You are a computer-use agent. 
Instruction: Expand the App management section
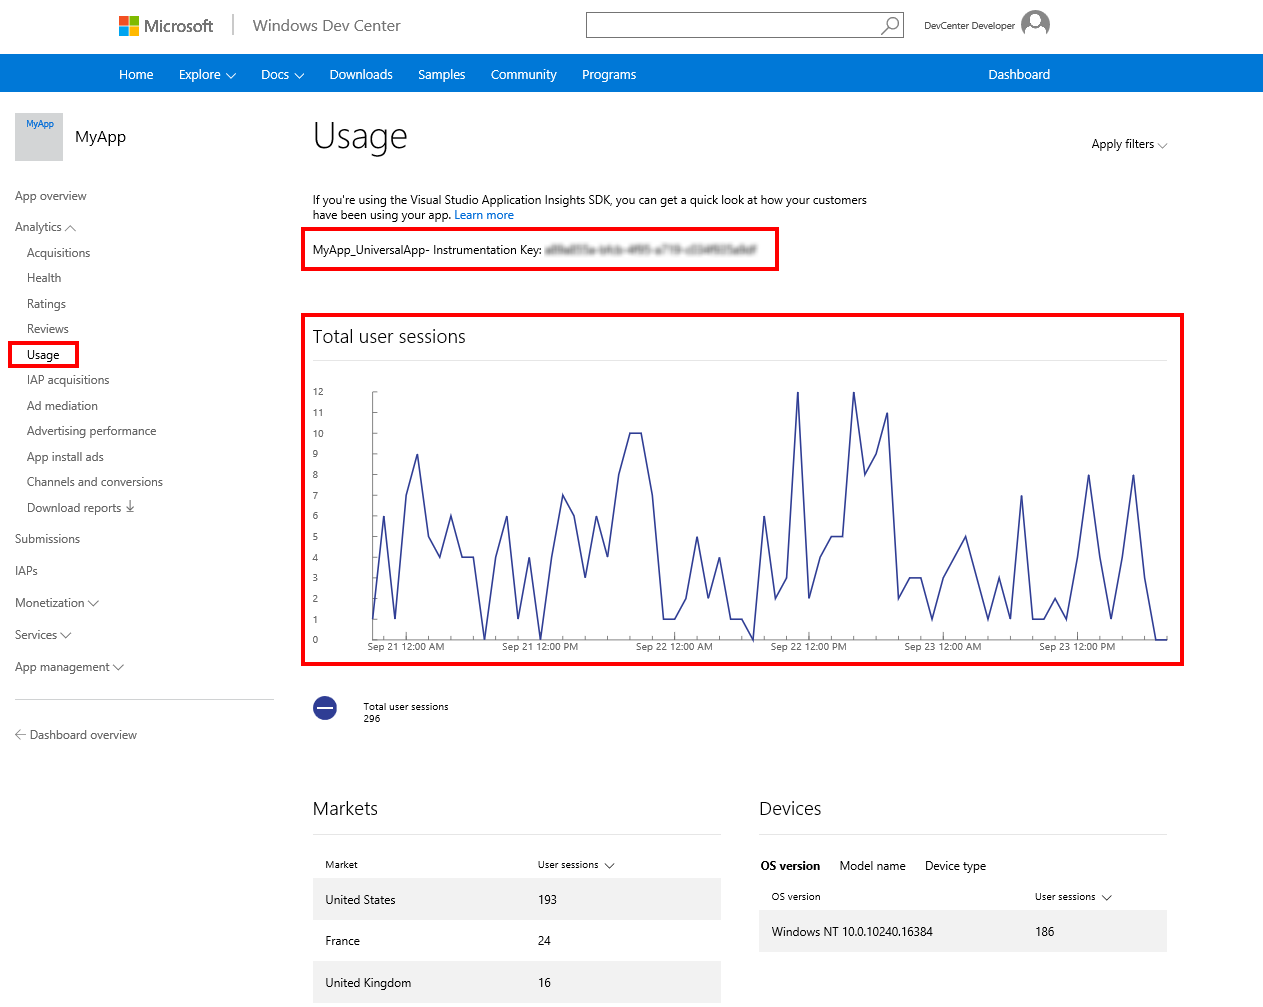pyautogui.click(x=69, y=667)
